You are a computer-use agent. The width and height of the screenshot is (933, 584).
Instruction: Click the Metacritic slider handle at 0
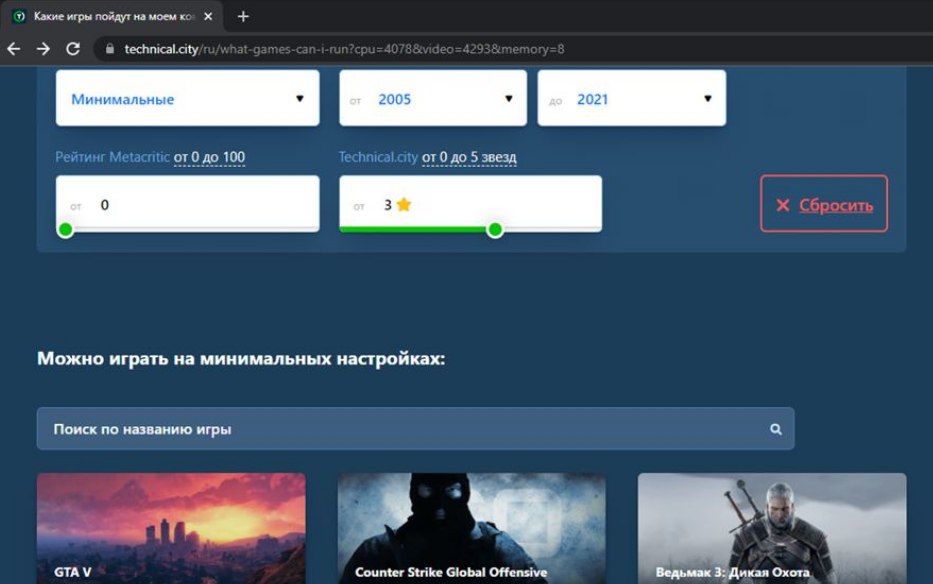coord(65,229)
